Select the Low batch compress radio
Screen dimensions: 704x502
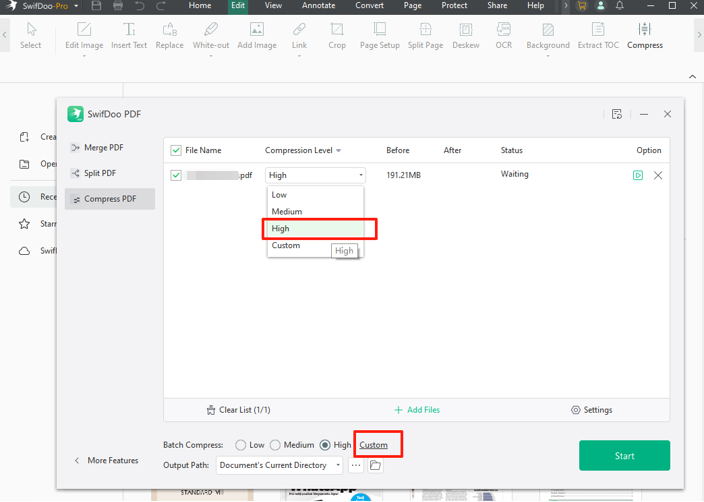pos(241,445)
